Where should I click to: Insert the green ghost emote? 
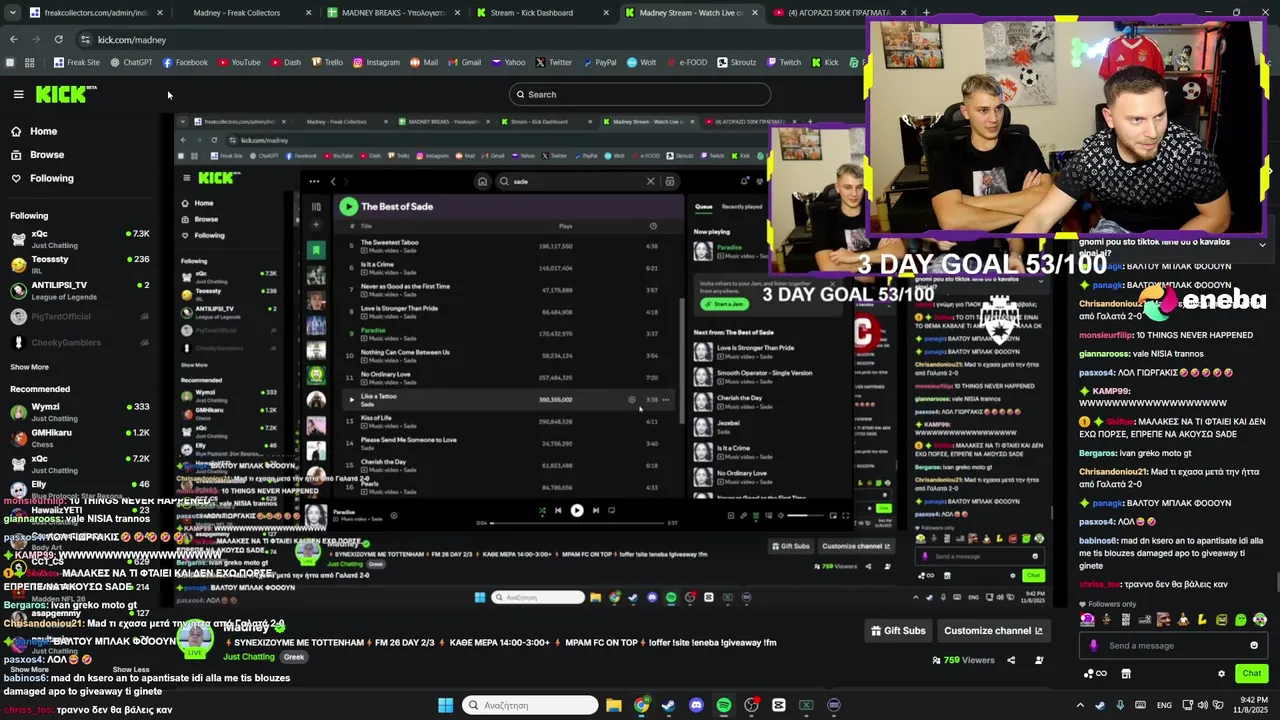pos(1240,620)
